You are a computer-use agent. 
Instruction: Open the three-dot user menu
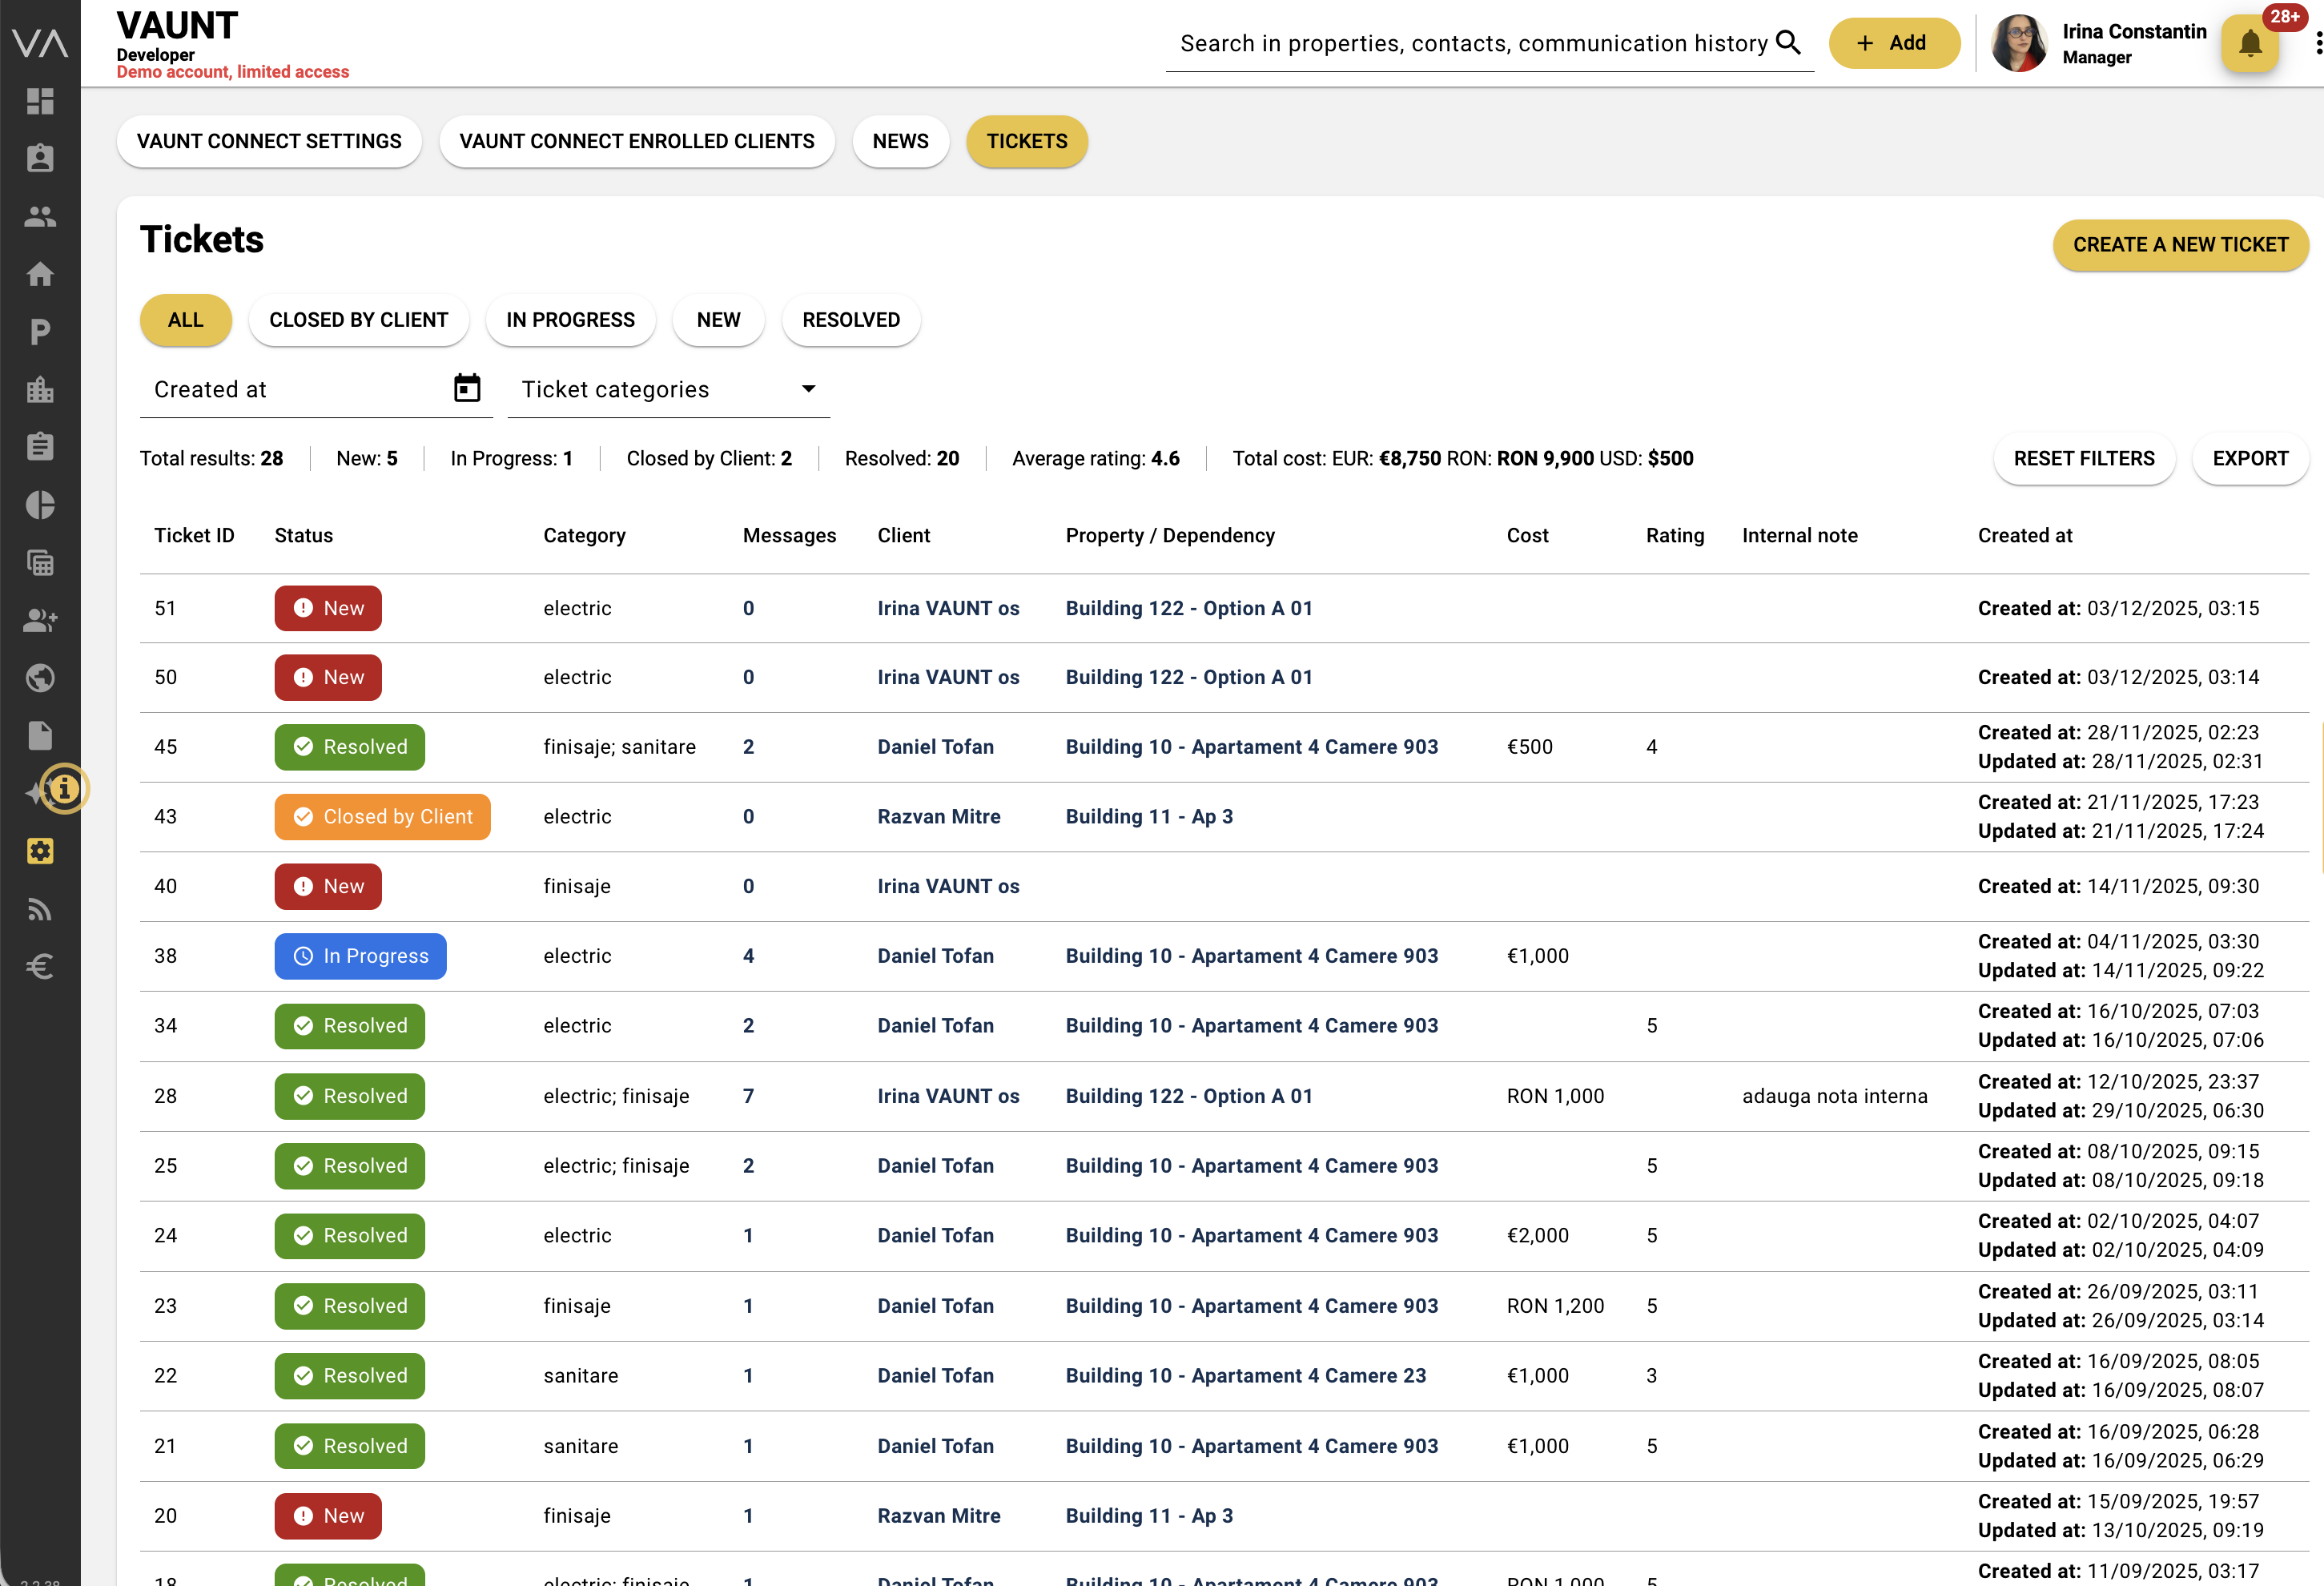pyautogui.click(x=2317, y=44)
